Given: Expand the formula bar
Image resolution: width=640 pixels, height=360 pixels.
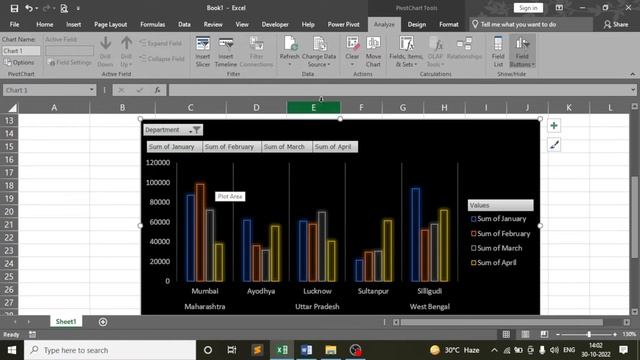Looking at the screenshot, I should [x=633, y=90].
